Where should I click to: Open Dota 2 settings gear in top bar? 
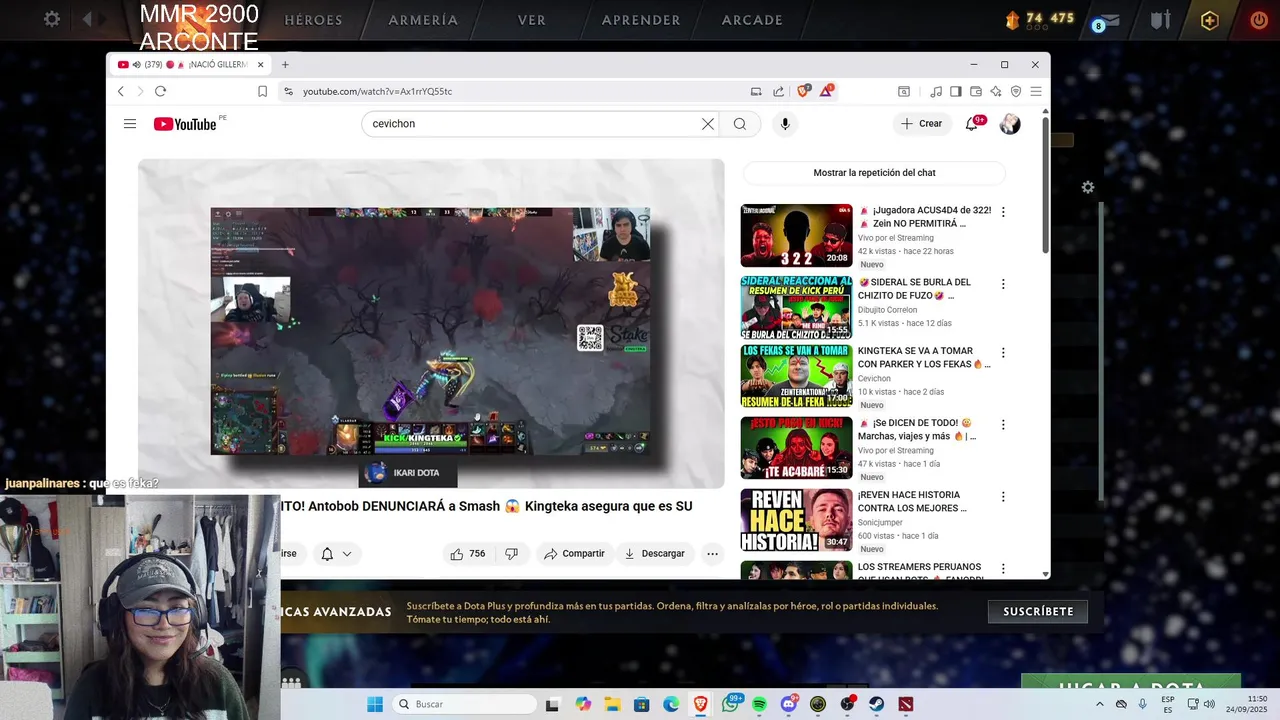click(52, 19)
